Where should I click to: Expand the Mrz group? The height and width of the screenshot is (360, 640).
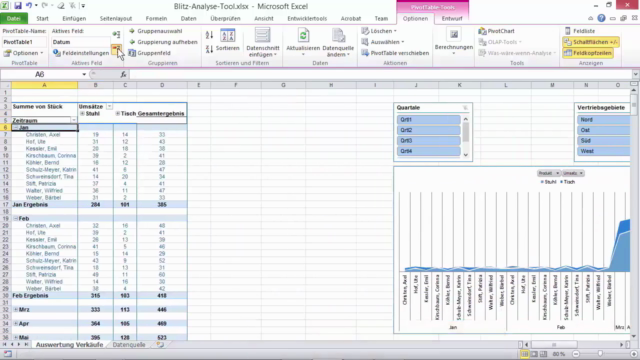(16, 310)
